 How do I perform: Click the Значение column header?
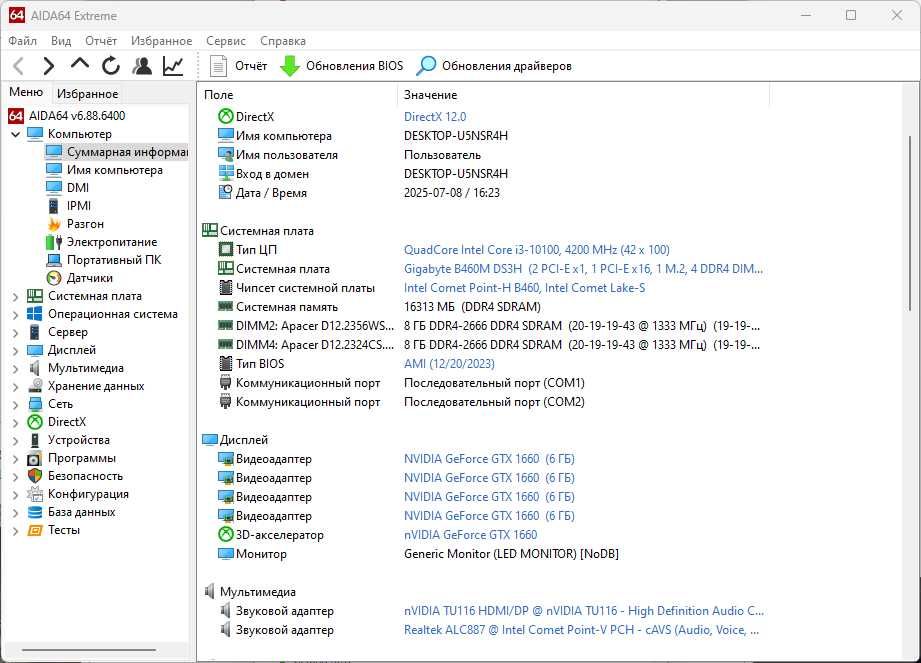tap(583, 95)
